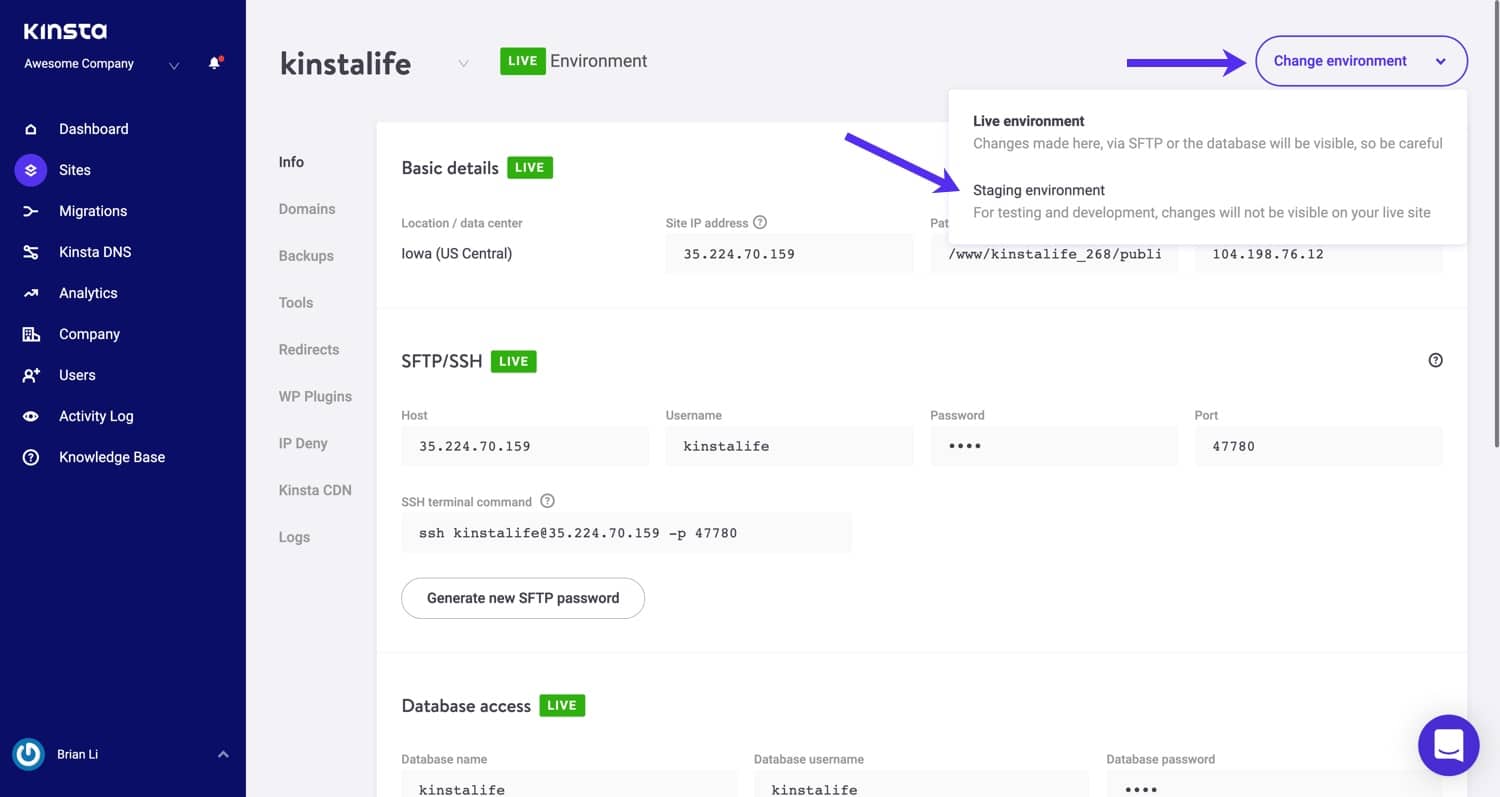Image resolution: width=1500 pixels, height=797 pixels.
Task: Expand the Brian Li user menu
Action: [223, 754]
